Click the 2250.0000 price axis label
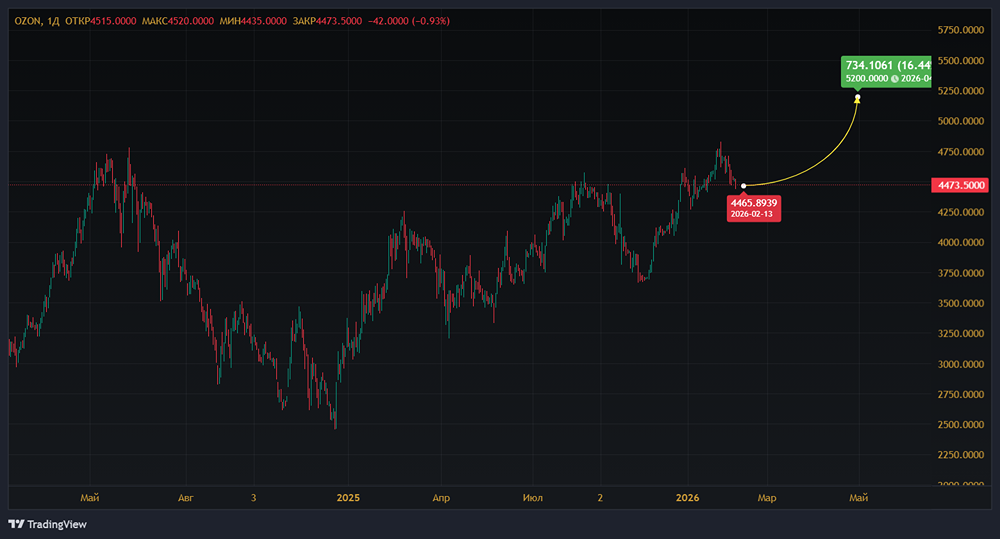Screen dimensions: 1000x539 pyautogui.click(x=960, y=455)
